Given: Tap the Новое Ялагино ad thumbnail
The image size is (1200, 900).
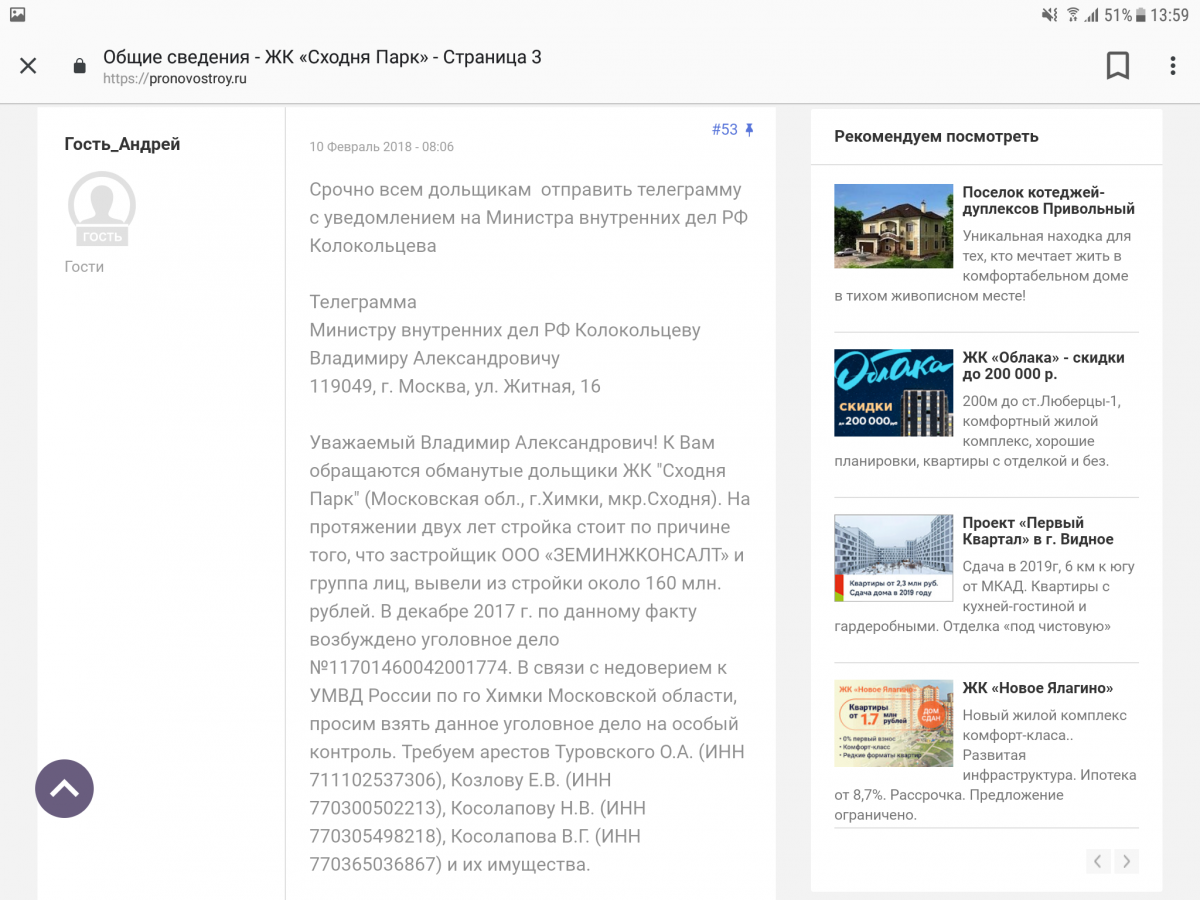Looking at the screenshot, I should [x=894, y=723].
